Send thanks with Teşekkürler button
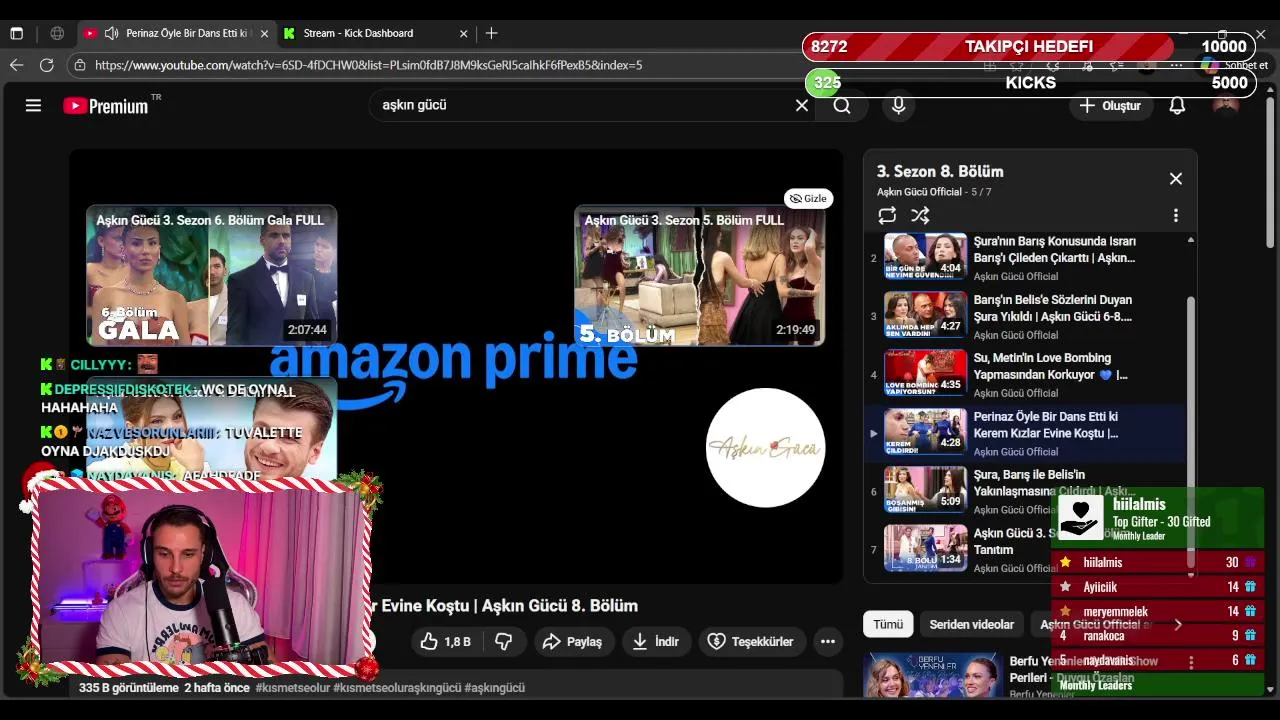This screenshot has height=720, width=1280. pyautogui.click(x=751, y=641)
